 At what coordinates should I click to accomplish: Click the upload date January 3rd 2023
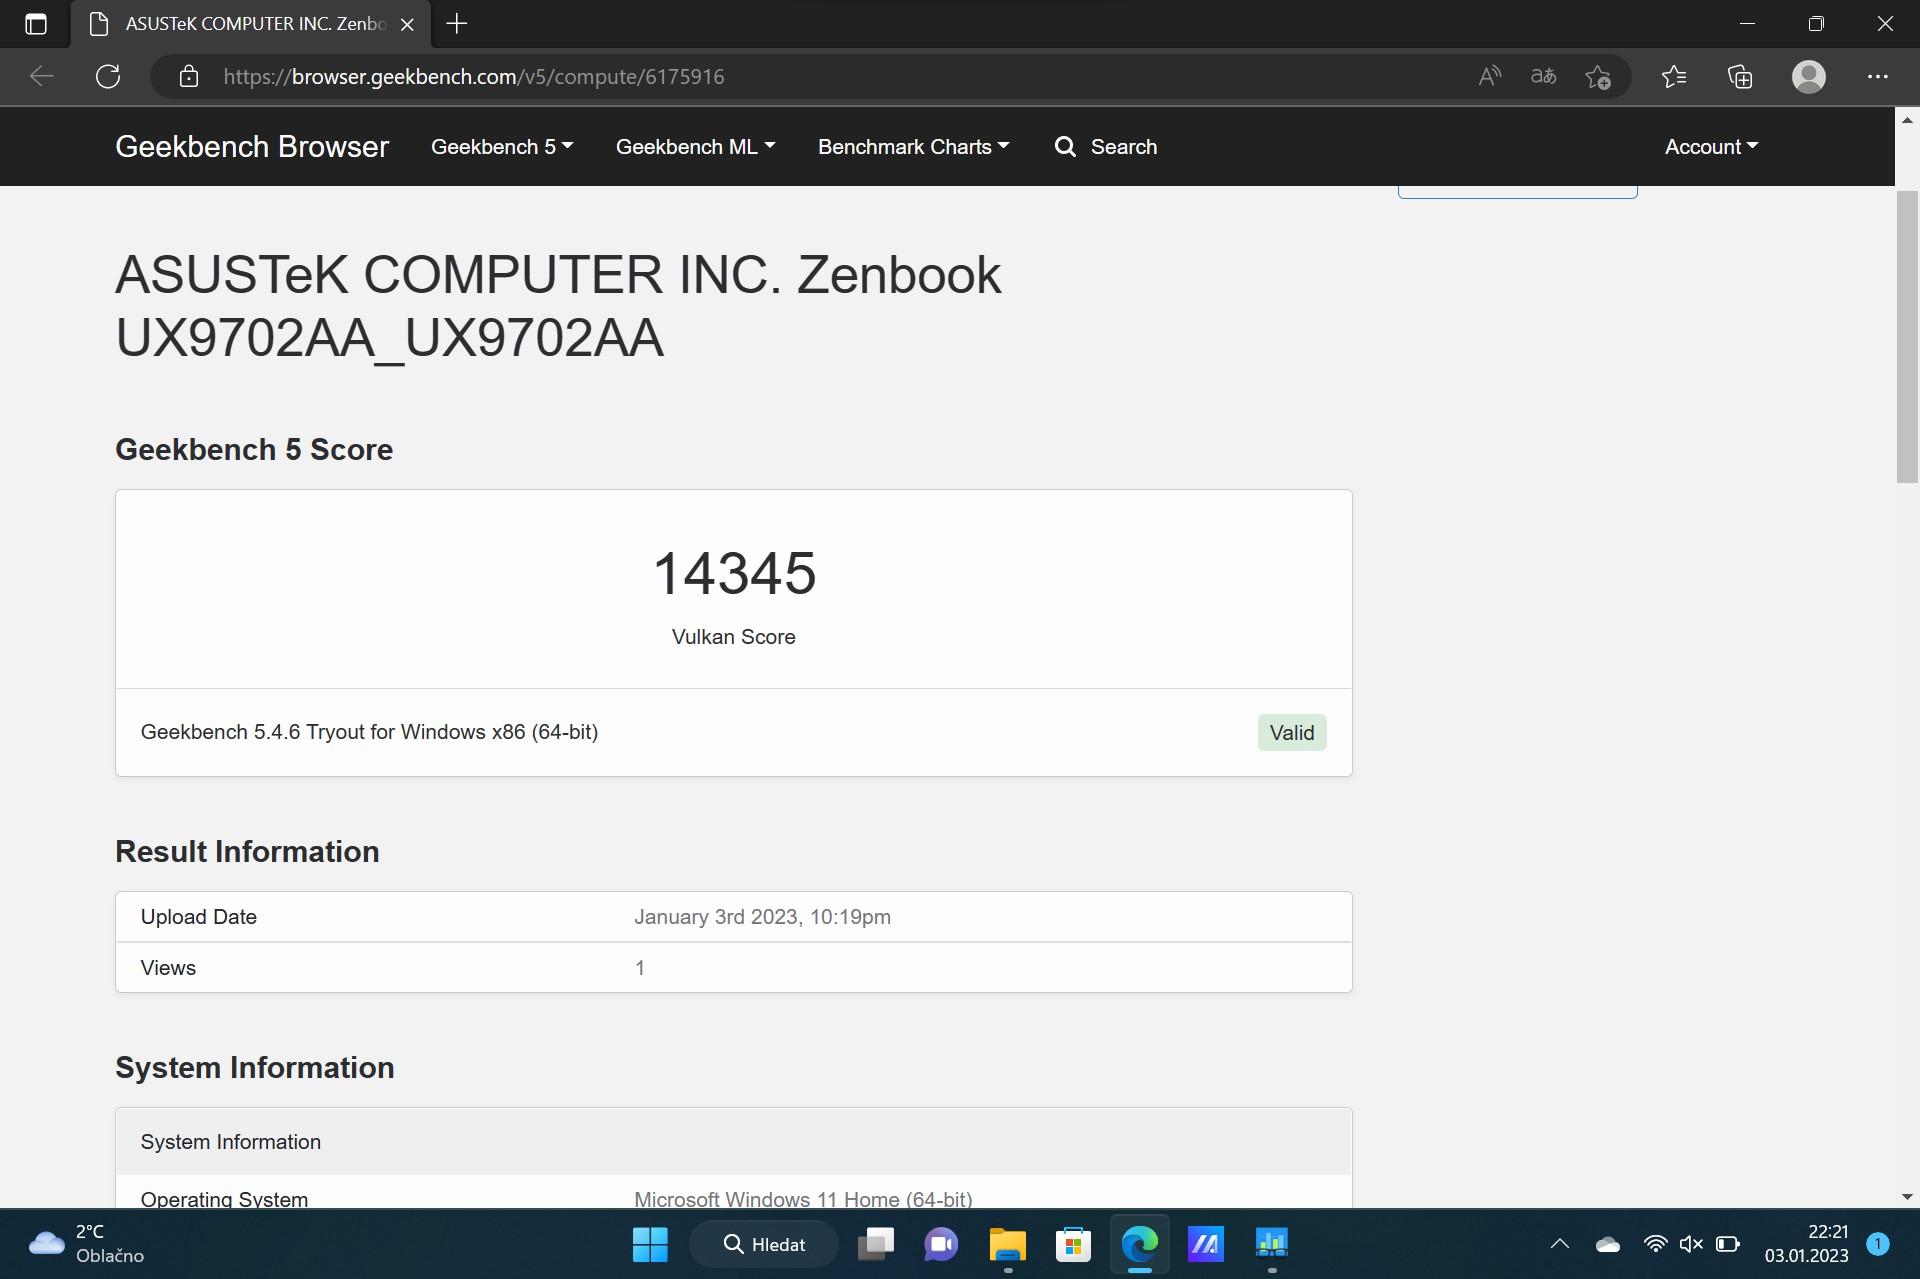click(762, 917)
